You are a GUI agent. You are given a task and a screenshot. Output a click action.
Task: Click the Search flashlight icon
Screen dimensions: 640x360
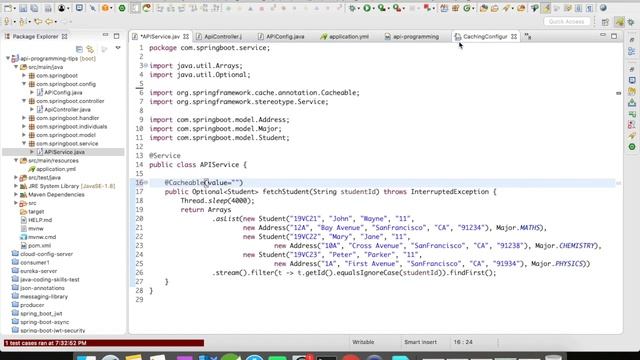[507, 8]
